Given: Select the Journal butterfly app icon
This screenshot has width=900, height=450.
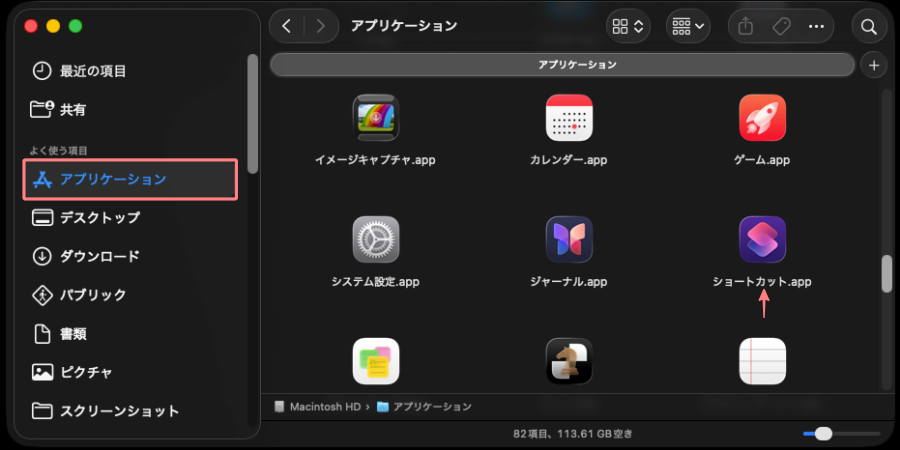Looking at the screenshot, I should 569,239.
